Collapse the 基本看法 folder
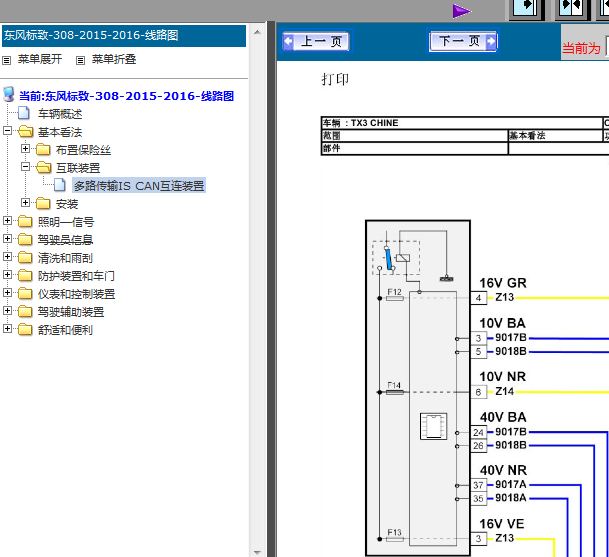 tap(7, 131)
